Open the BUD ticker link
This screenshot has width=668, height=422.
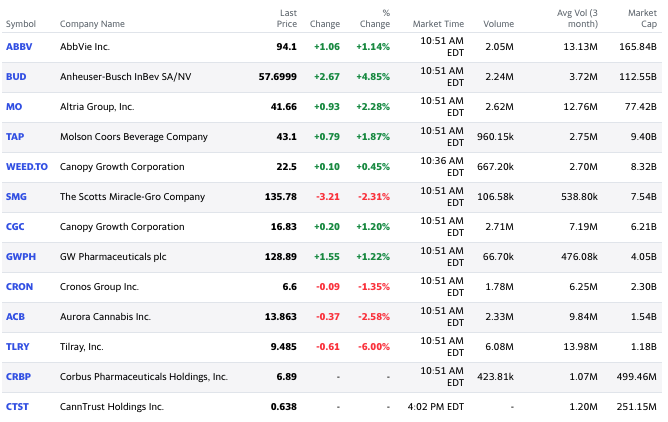16,77
